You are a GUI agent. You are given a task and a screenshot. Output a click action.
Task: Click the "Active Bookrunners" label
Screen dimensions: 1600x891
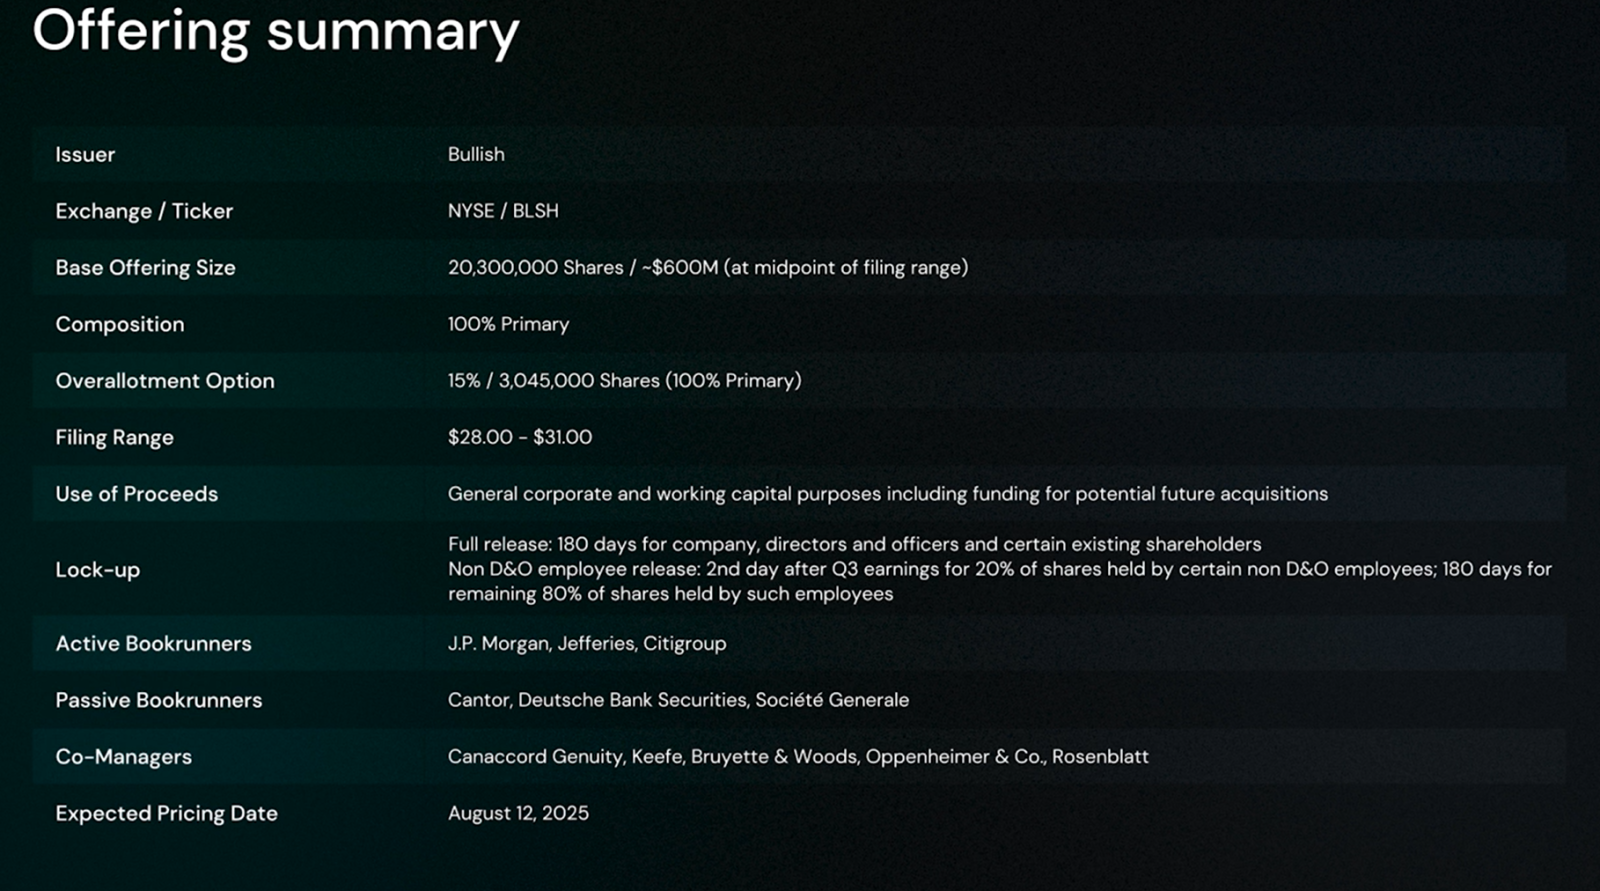tap(153, 644)
